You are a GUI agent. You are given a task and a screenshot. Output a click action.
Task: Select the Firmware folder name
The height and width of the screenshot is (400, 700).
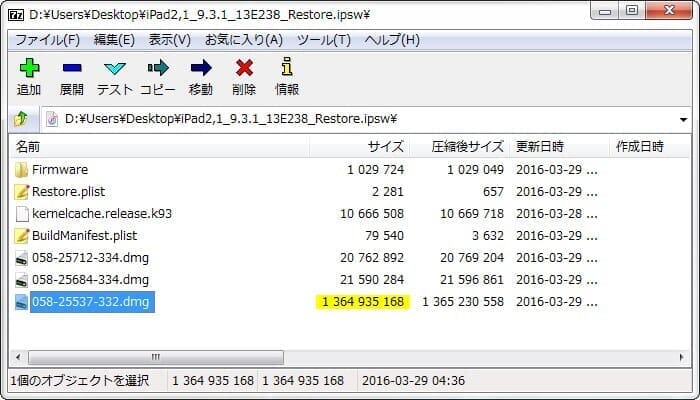(60, 170)
